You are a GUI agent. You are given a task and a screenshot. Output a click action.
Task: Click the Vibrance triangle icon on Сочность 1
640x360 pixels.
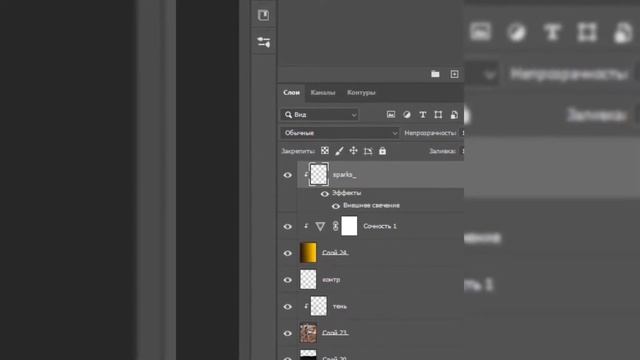pyautogui.click(x=320, y=226)
